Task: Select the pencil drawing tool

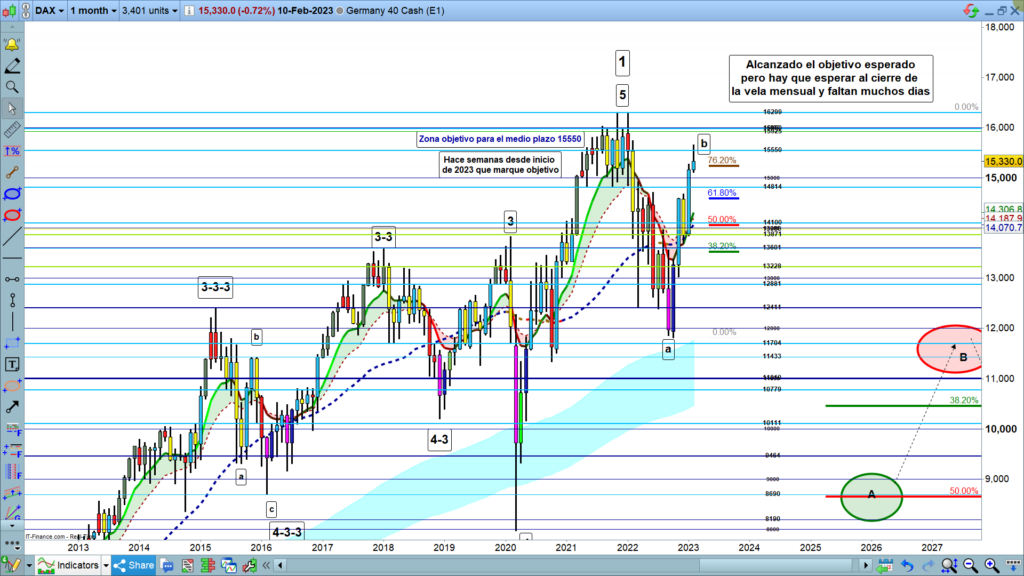Action: (x=12, y=66)
